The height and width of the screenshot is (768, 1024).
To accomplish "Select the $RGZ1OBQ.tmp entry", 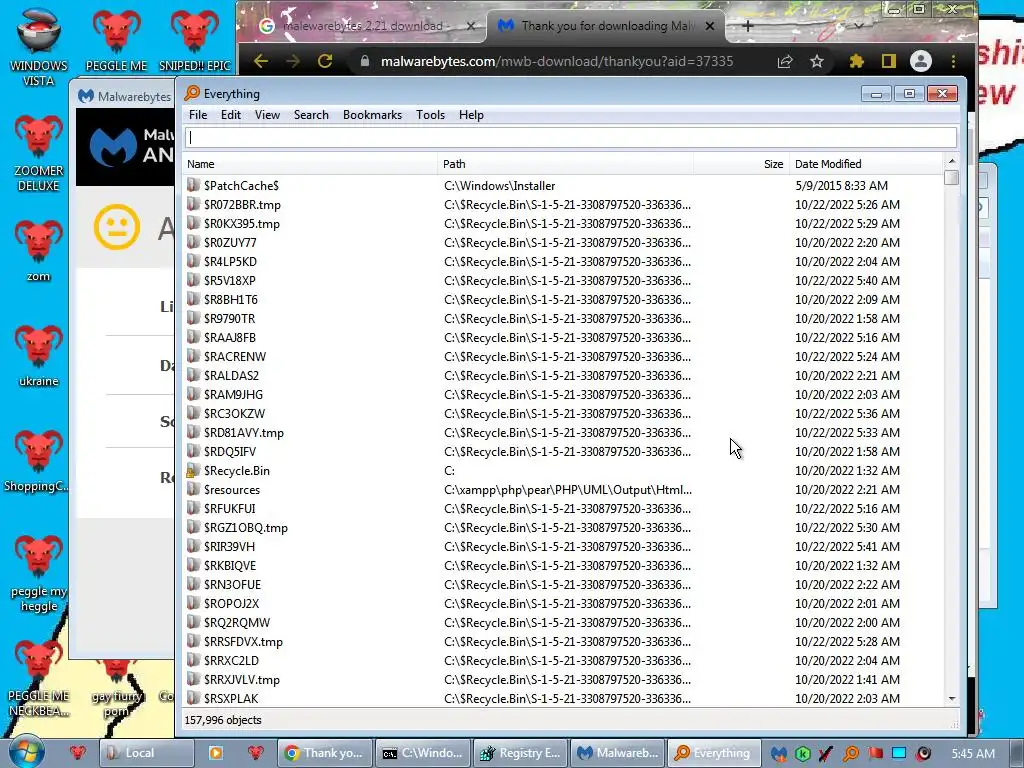I will [563, 527].
